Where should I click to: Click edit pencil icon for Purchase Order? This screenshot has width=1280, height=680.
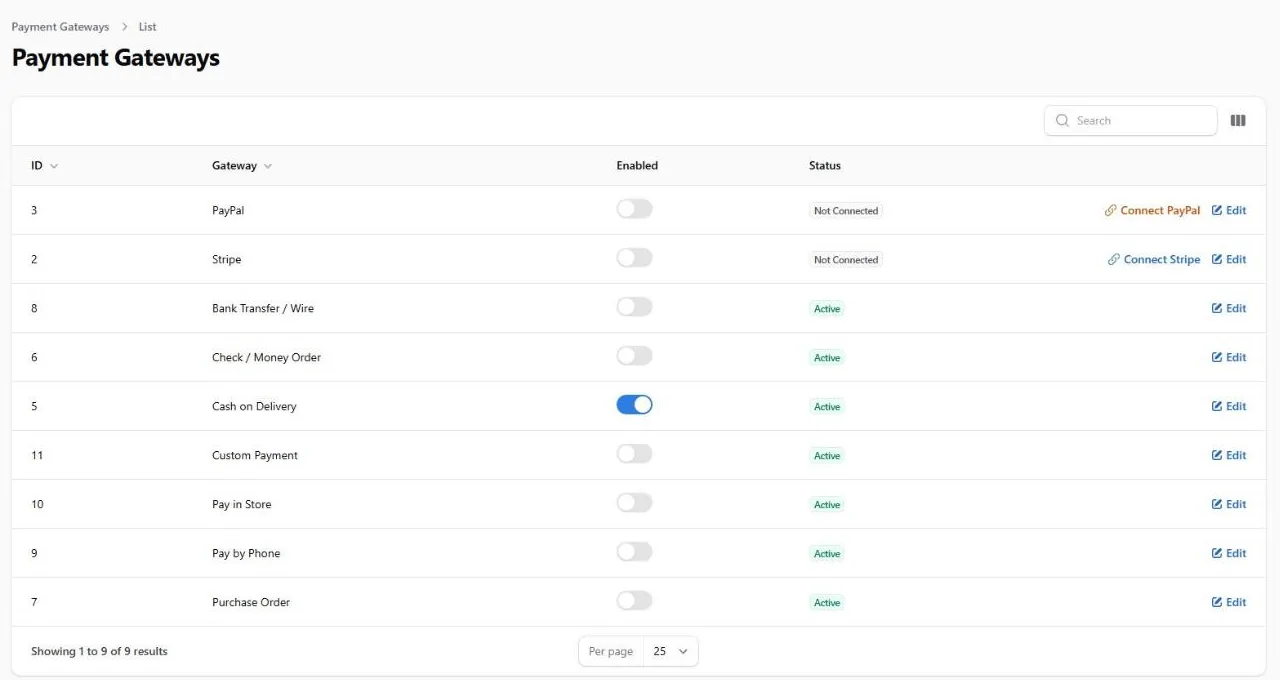point(1217,603)
